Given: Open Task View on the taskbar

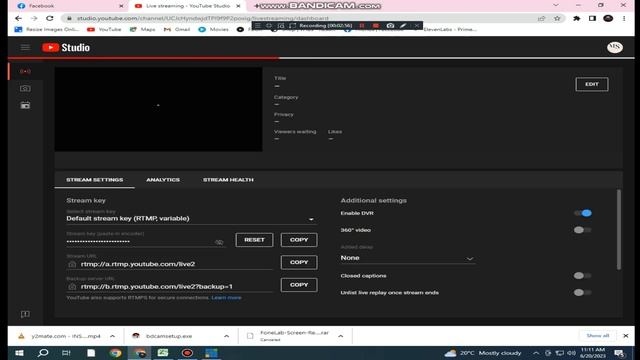Looking at the screenshot, I should (x=66, y=353).
